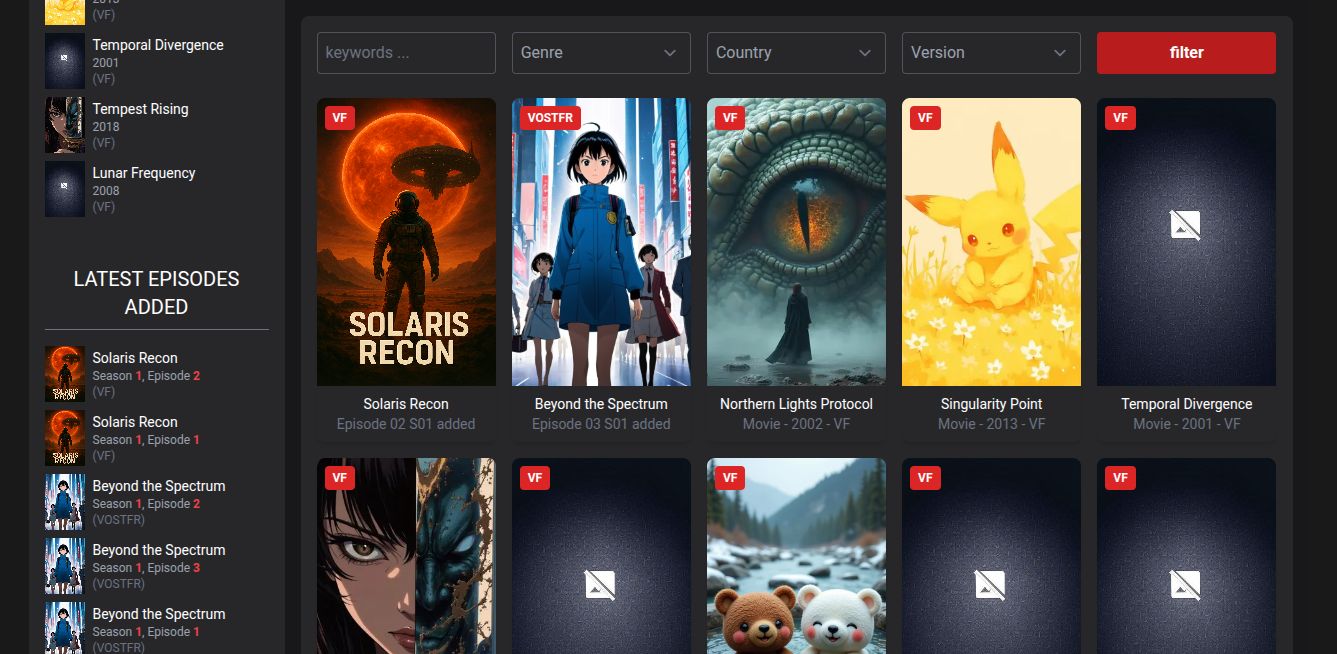Open Solaris Recon Season 1 Episode 2 entry

[157, 374]
